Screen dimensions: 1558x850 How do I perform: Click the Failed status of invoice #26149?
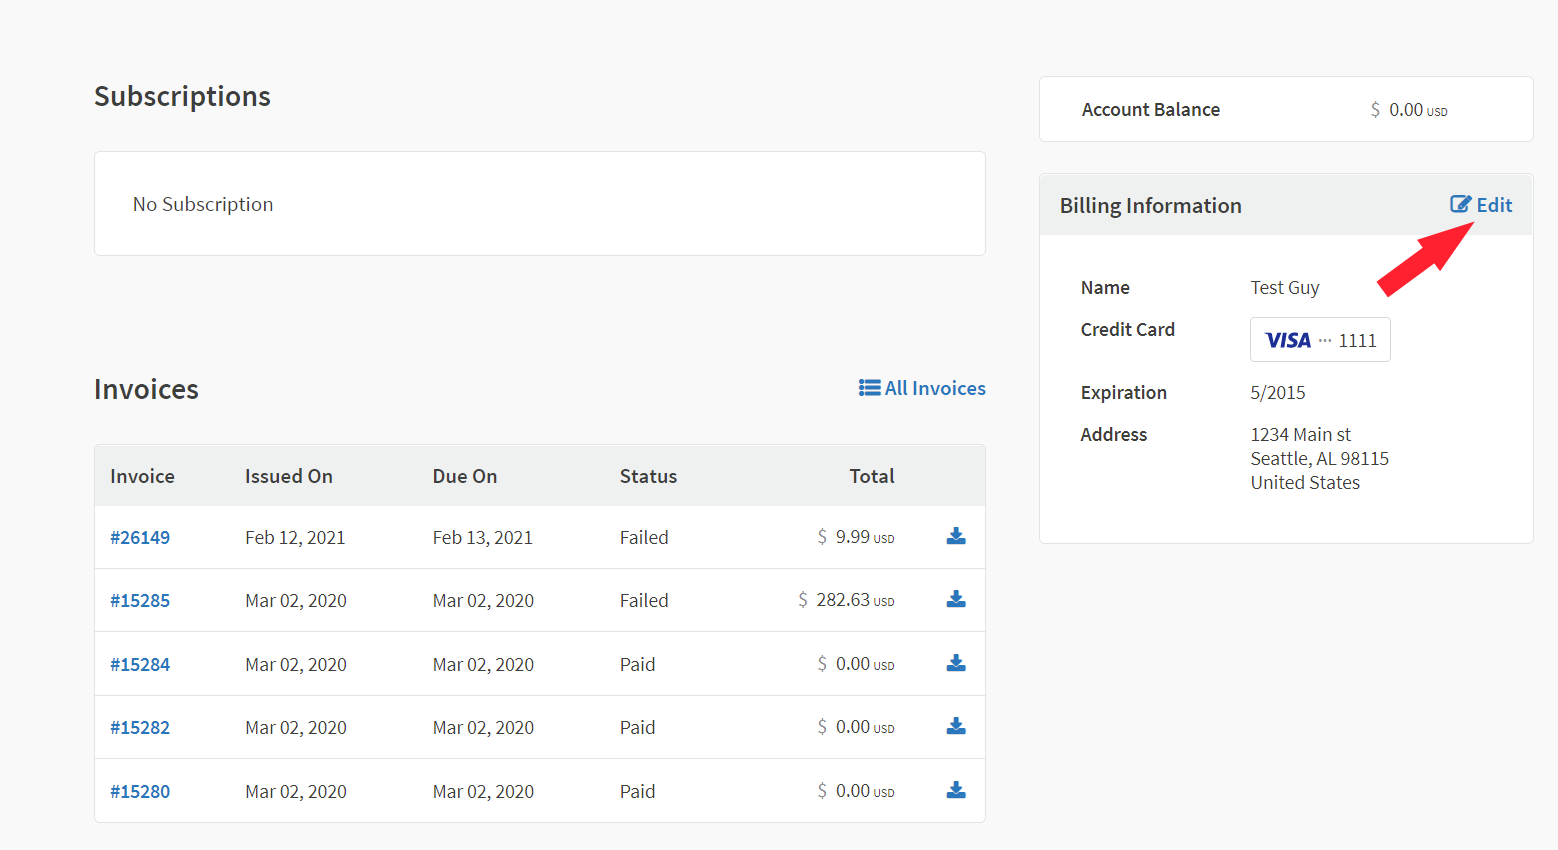(644, 537)
